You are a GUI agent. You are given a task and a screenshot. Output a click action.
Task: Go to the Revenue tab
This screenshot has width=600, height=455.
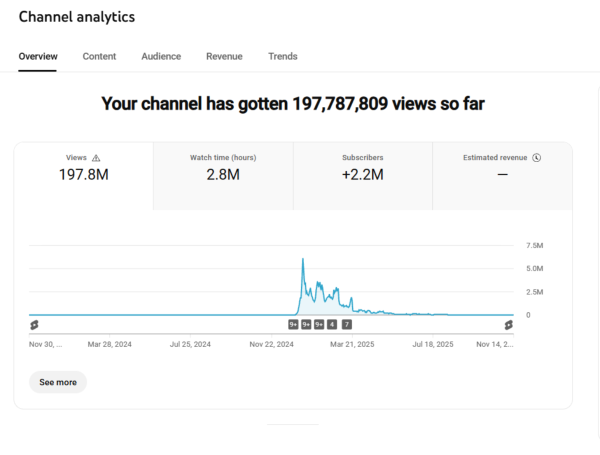click(224, 57)
